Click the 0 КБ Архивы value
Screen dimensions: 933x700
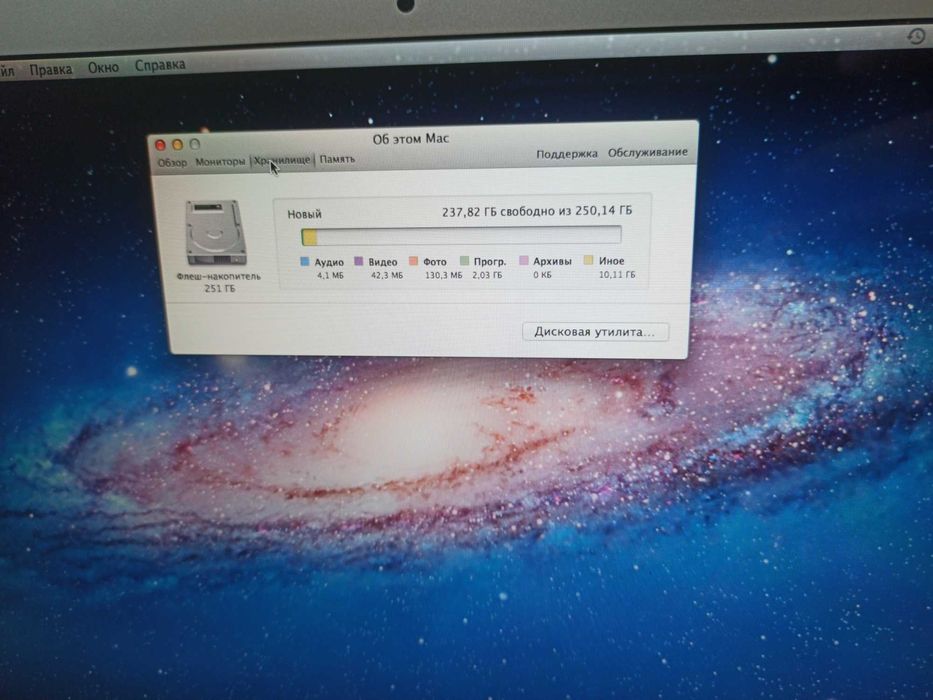542,275
